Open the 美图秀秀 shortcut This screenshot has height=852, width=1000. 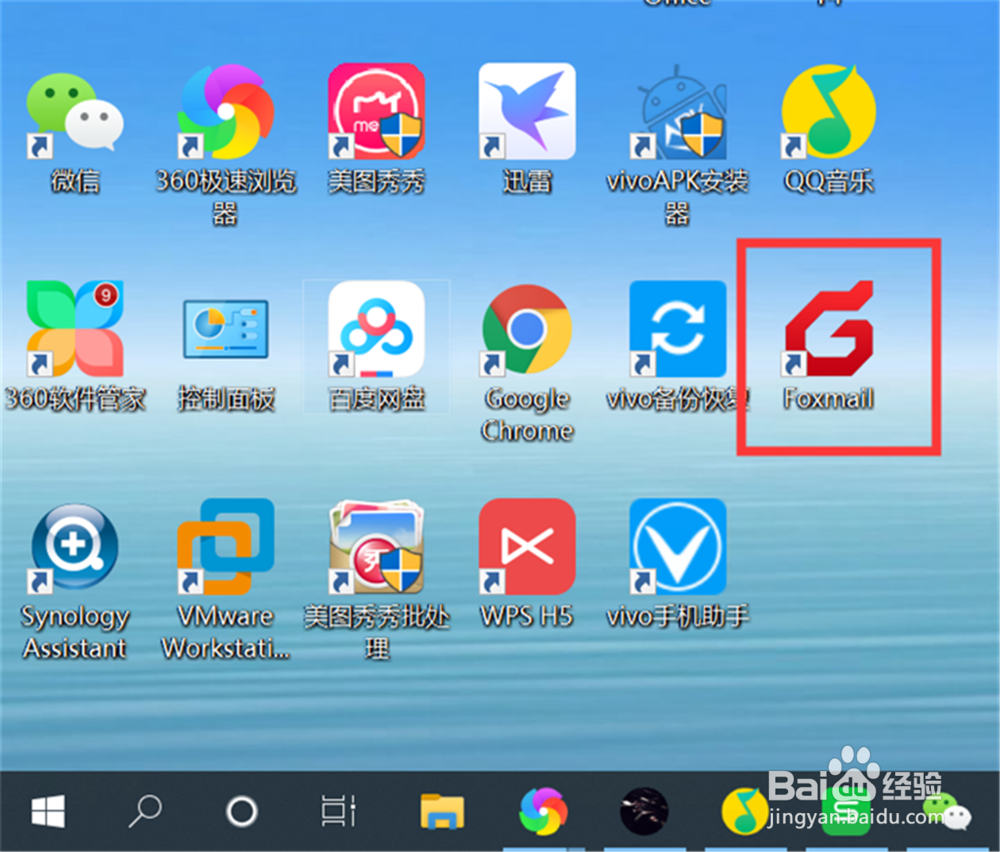pos(376,111)
